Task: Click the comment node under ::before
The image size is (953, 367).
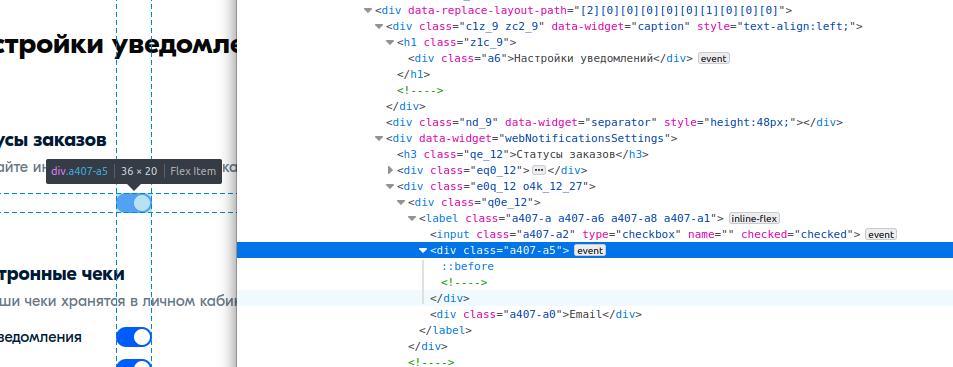Action: [x=464, y=283]
